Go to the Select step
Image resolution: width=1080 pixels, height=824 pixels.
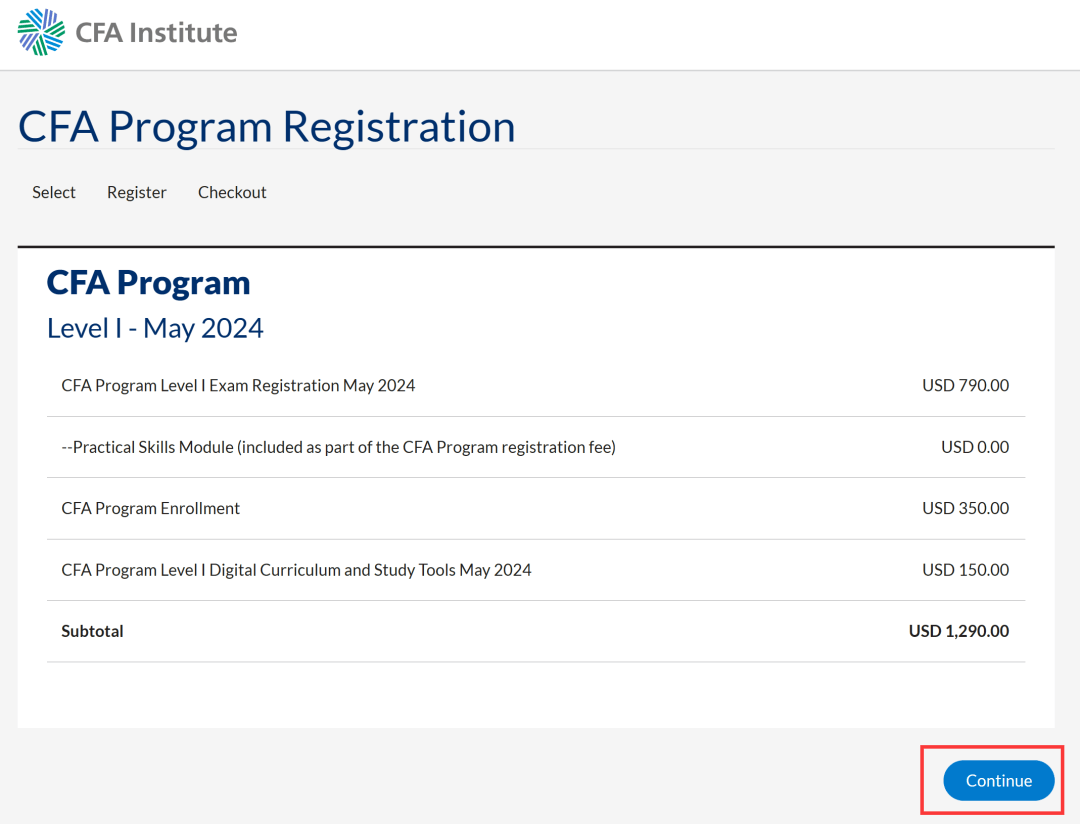coord(54,192)
